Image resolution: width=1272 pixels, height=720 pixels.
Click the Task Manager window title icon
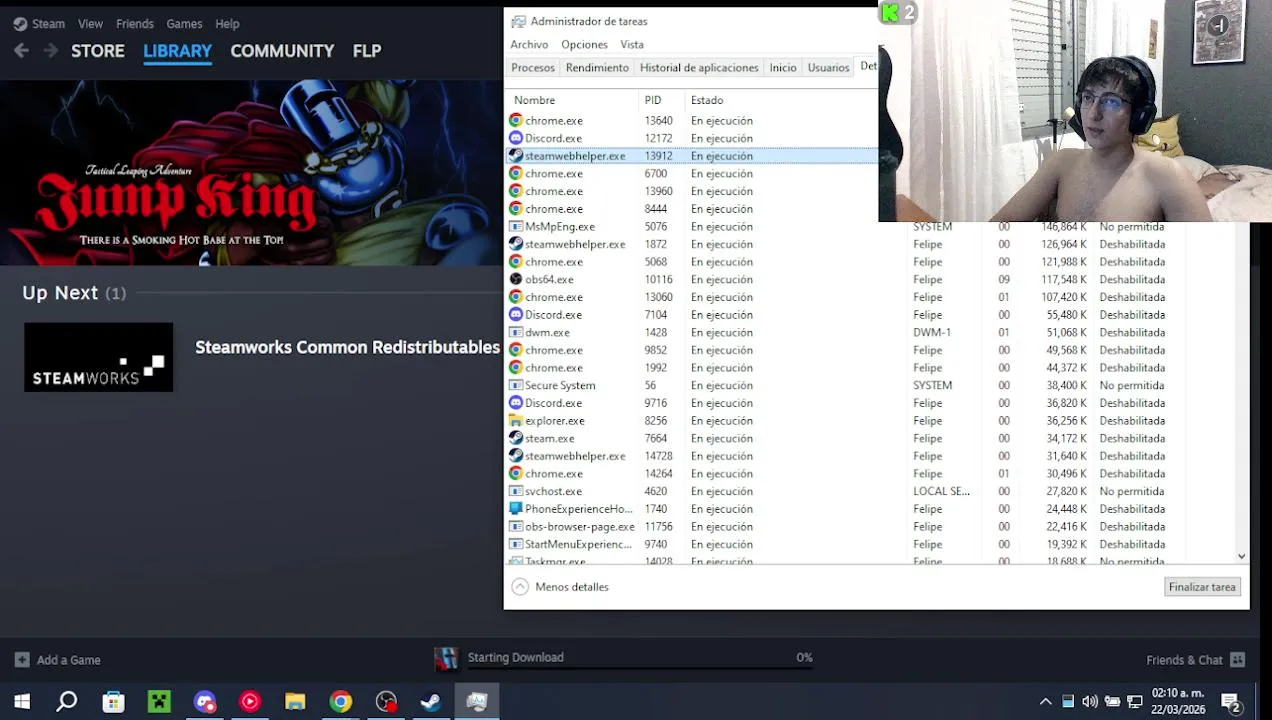[x=517, y=21]
